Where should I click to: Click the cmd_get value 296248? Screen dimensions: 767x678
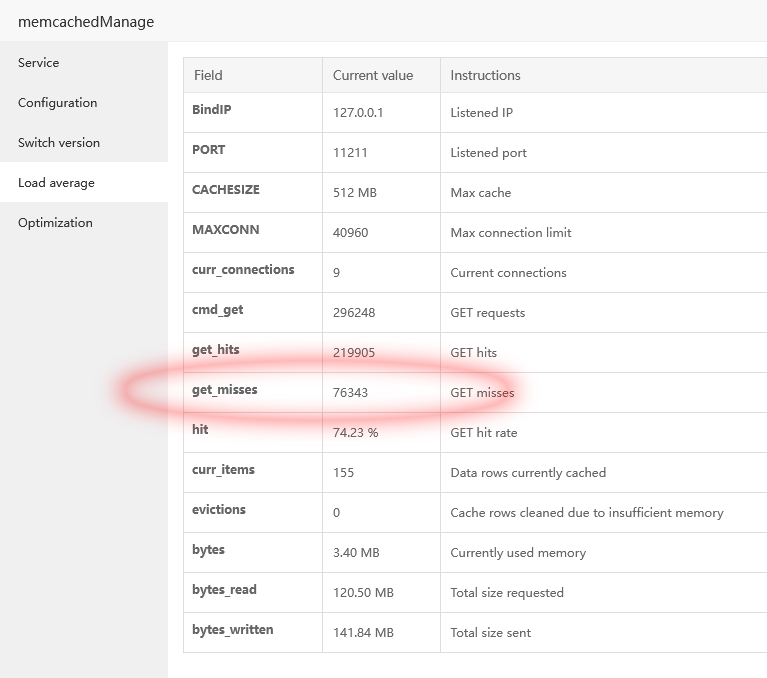354,313
